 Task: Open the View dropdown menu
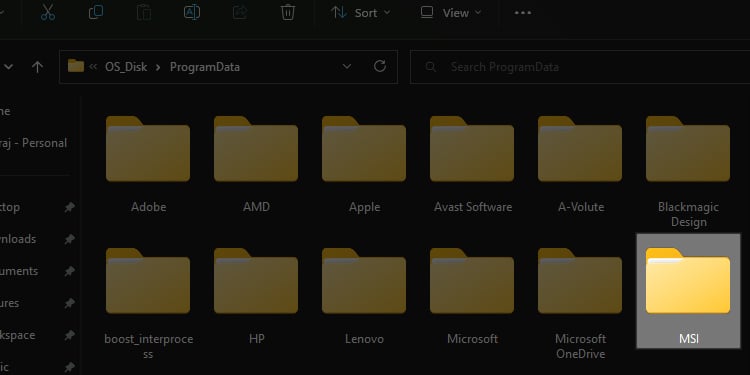451,13
